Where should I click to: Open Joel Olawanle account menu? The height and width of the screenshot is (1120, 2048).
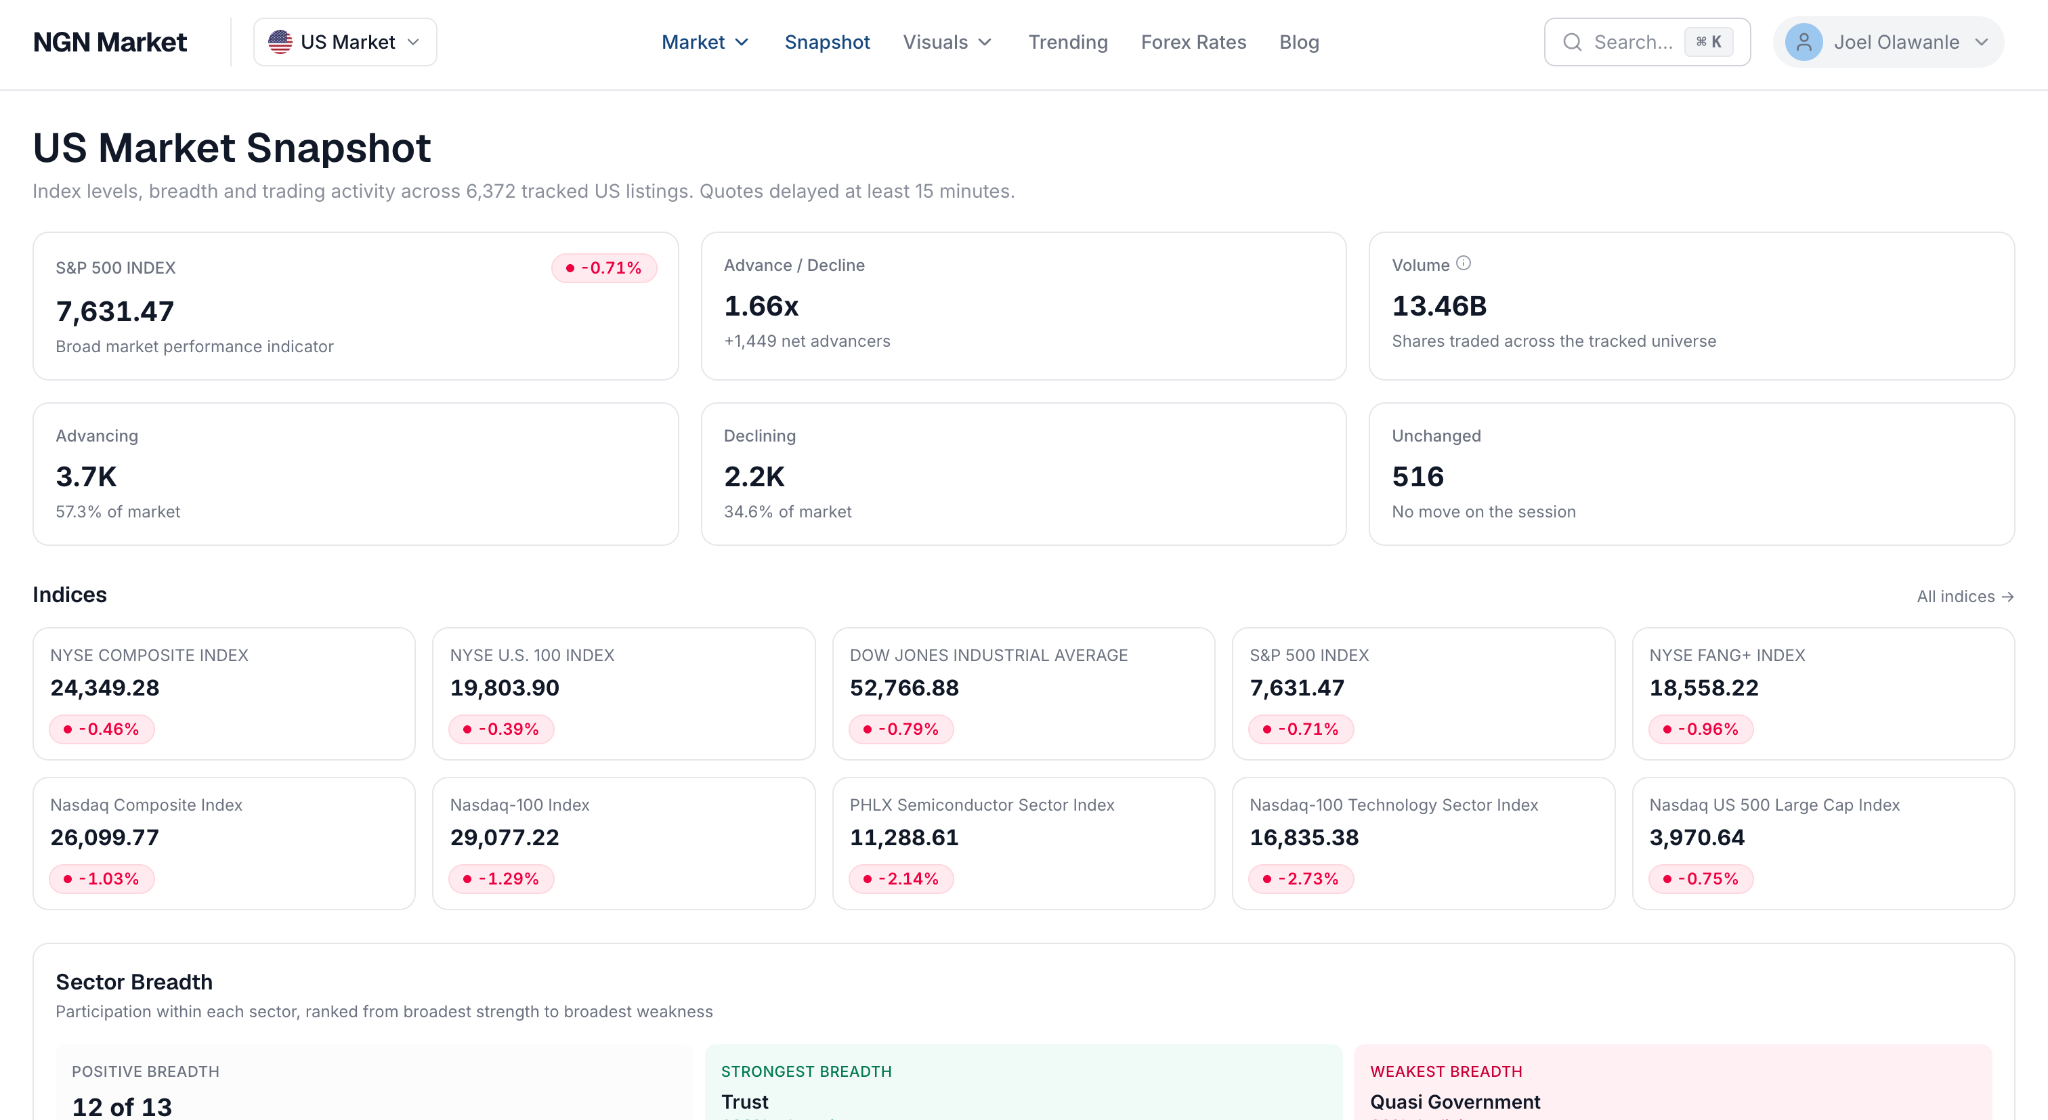coord(1888,42)
